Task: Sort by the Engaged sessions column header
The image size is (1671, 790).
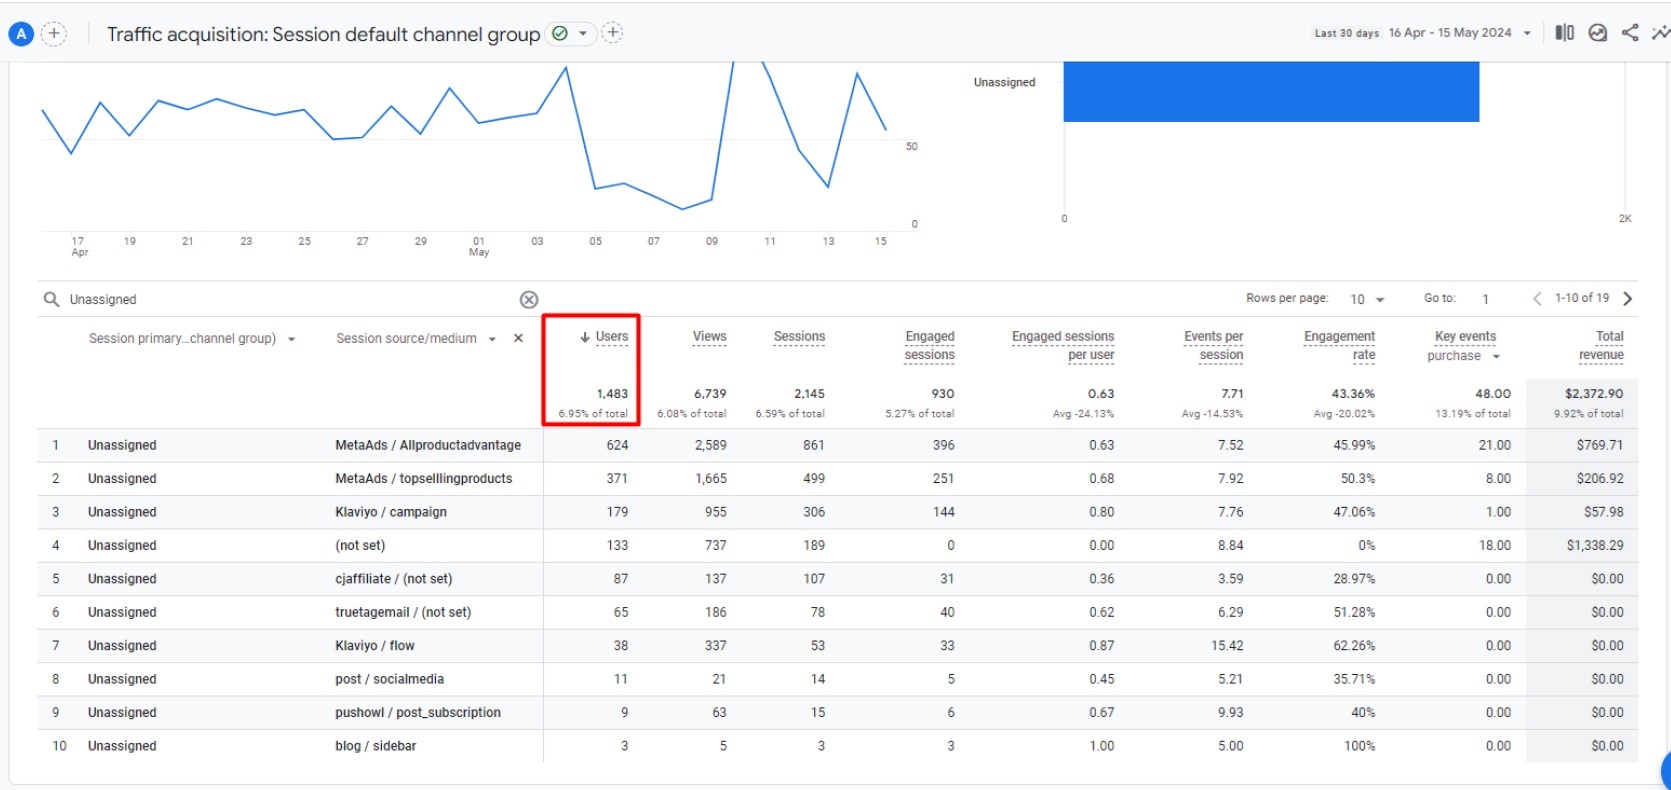Action: [x=930, y=346]
